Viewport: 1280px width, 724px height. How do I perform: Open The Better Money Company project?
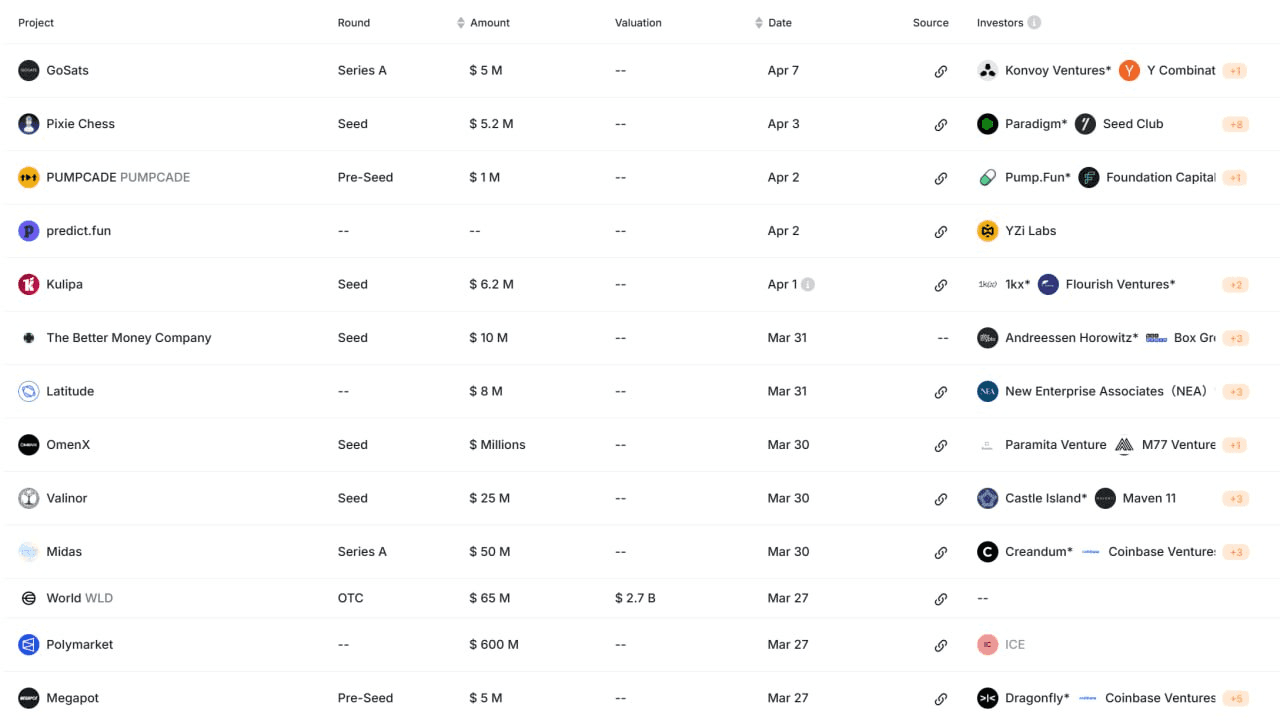point(128,338)
